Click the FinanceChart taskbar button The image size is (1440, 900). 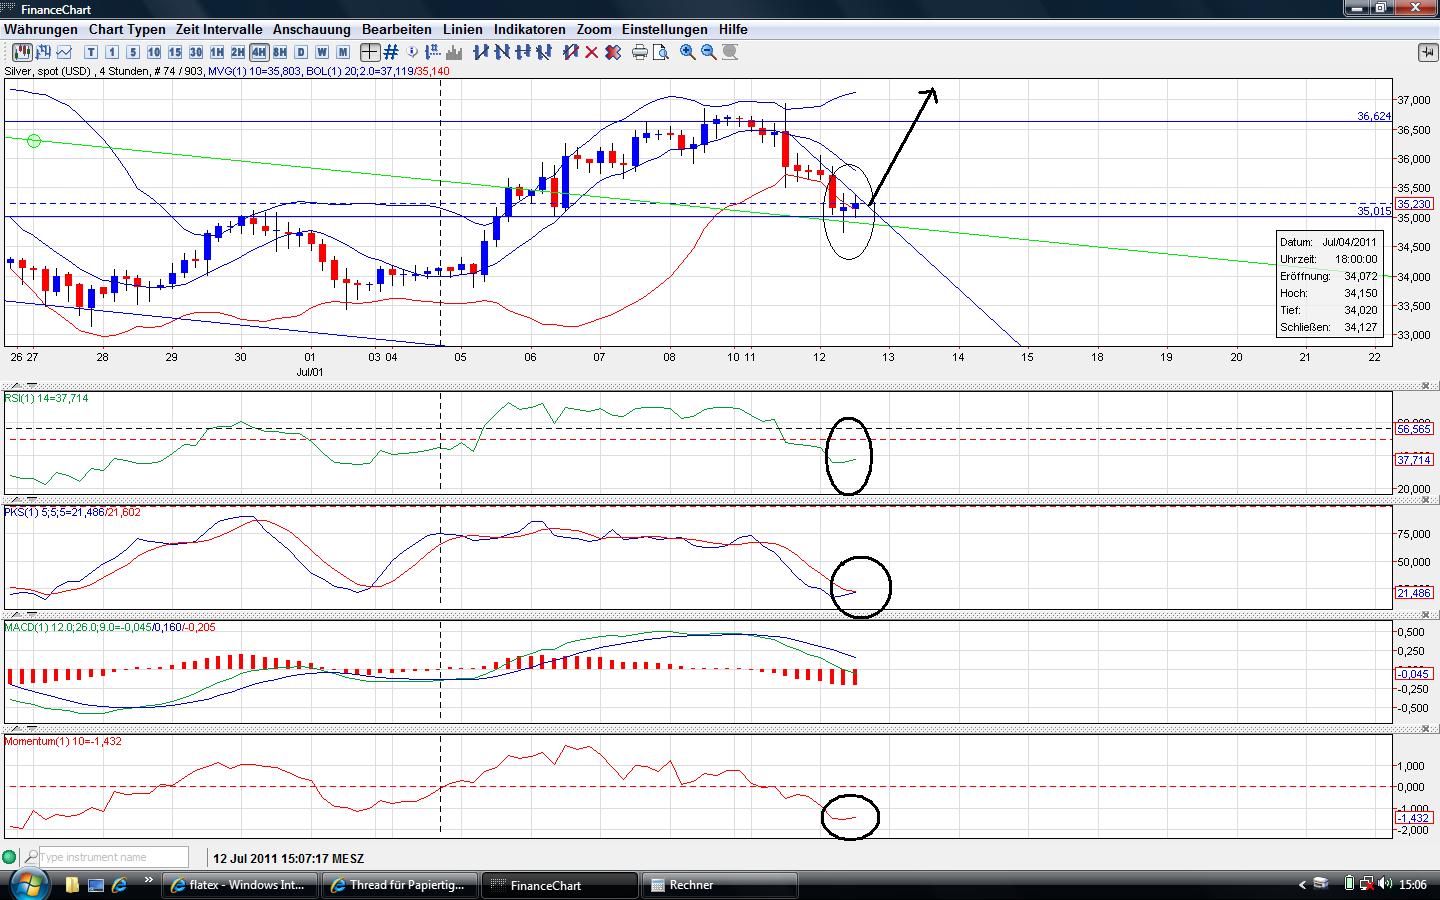pyautogui.click(x=560, y=885)
